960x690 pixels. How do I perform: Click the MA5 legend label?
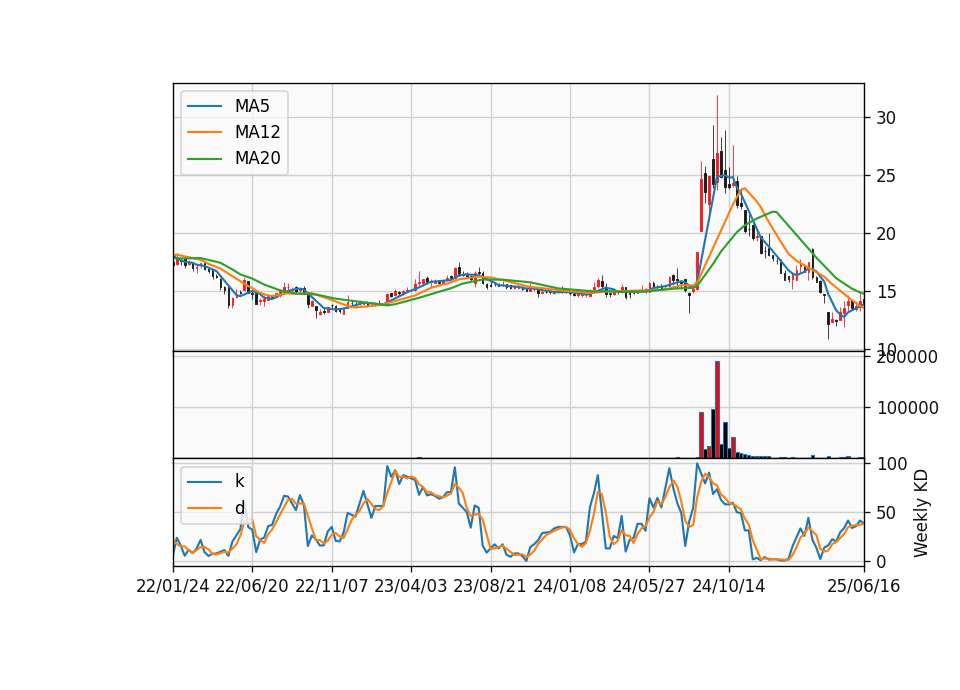[x=252, y=106]
